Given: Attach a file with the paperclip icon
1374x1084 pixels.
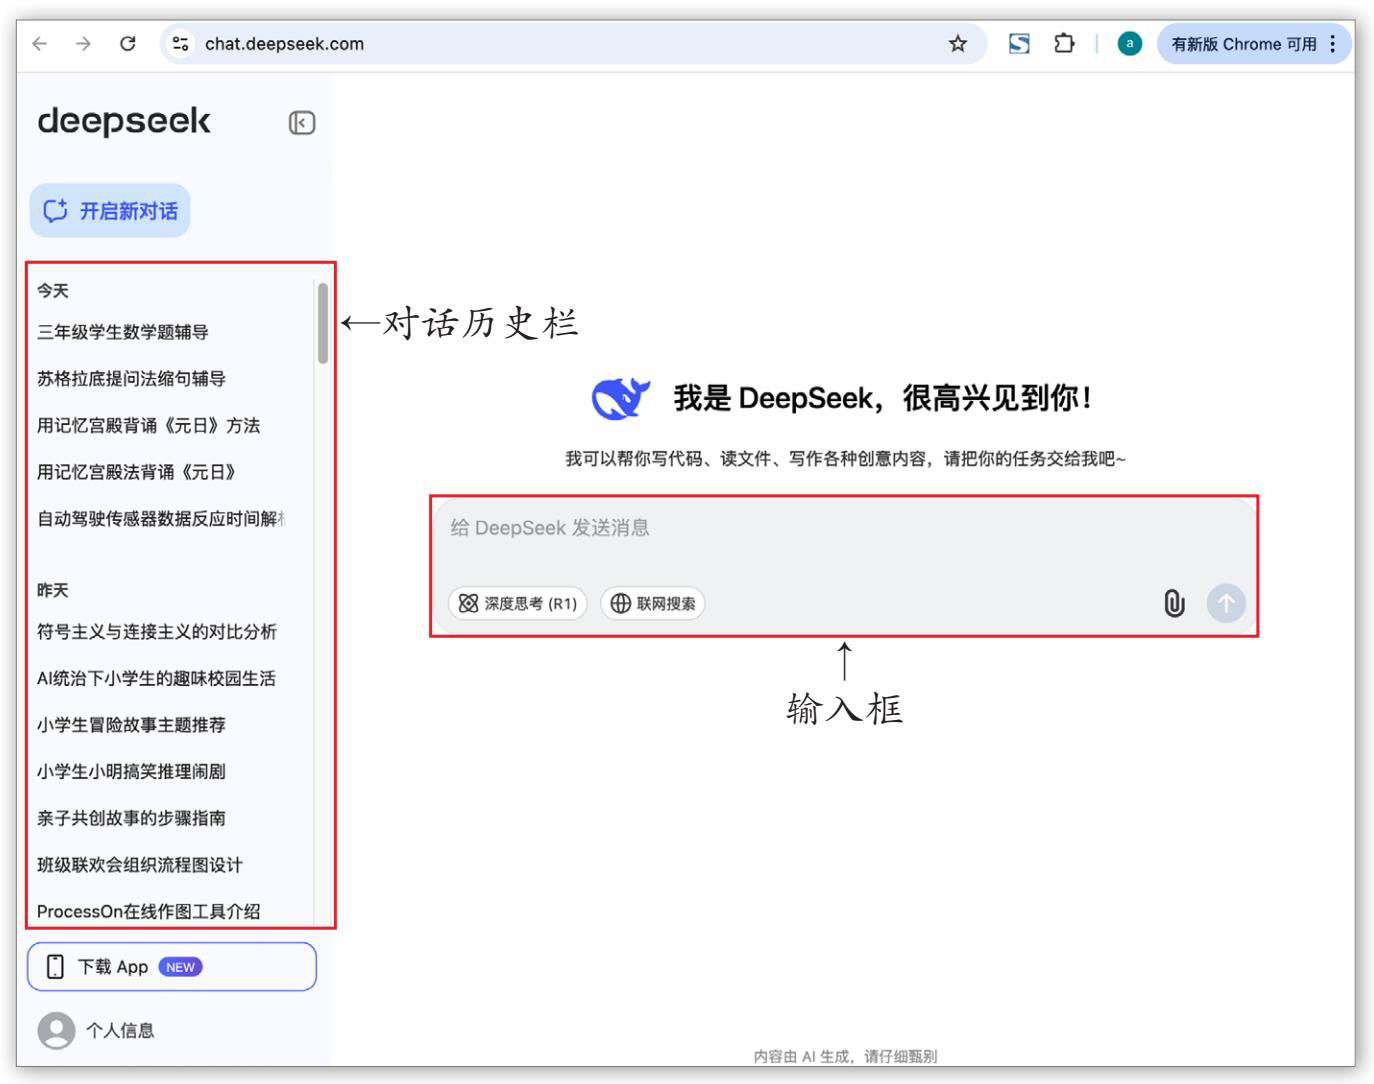Looking at the screenshot, I should [x=1174, y=603].
